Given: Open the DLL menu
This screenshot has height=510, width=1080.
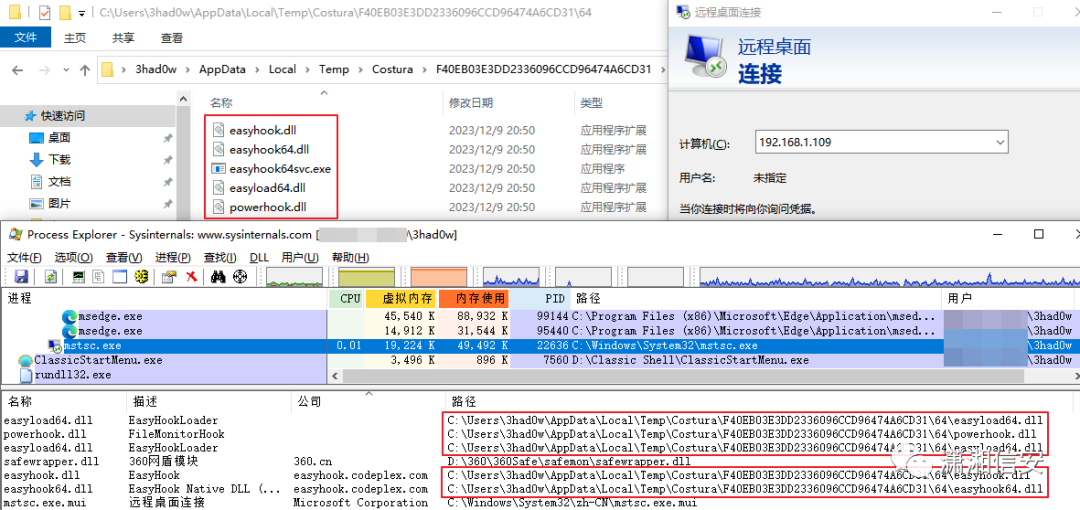Looking at the screenshot, I should (259, 257).
